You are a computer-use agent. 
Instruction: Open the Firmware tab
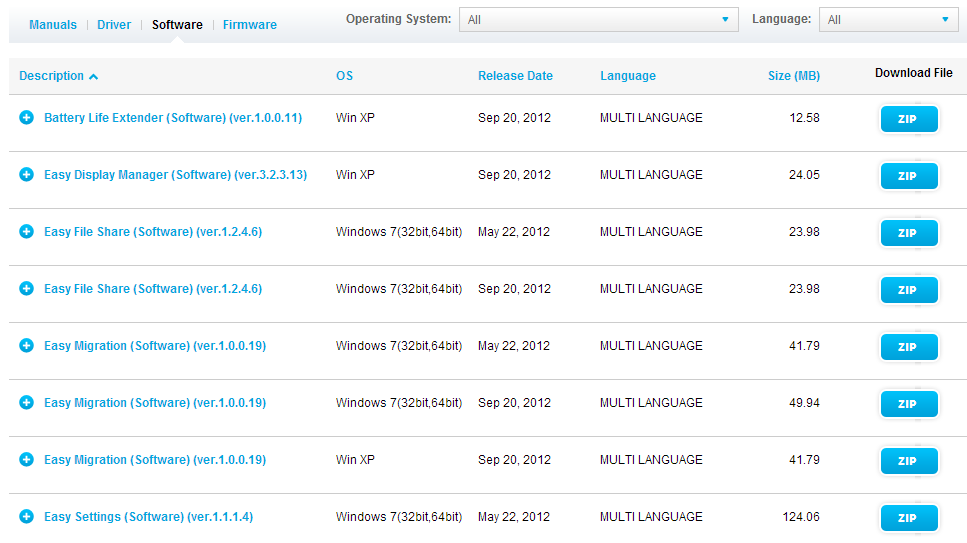point(250,25)
